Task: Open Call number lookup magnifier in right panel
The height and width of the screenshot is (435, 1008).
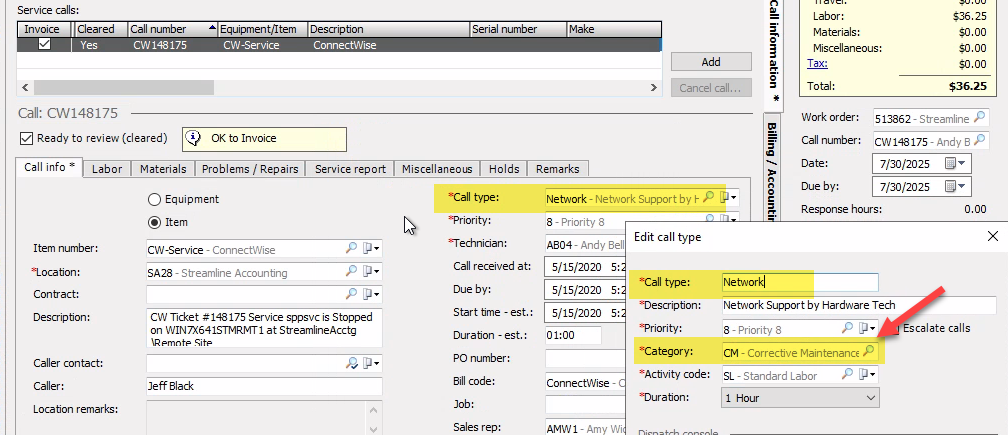Action: (980, 141)
